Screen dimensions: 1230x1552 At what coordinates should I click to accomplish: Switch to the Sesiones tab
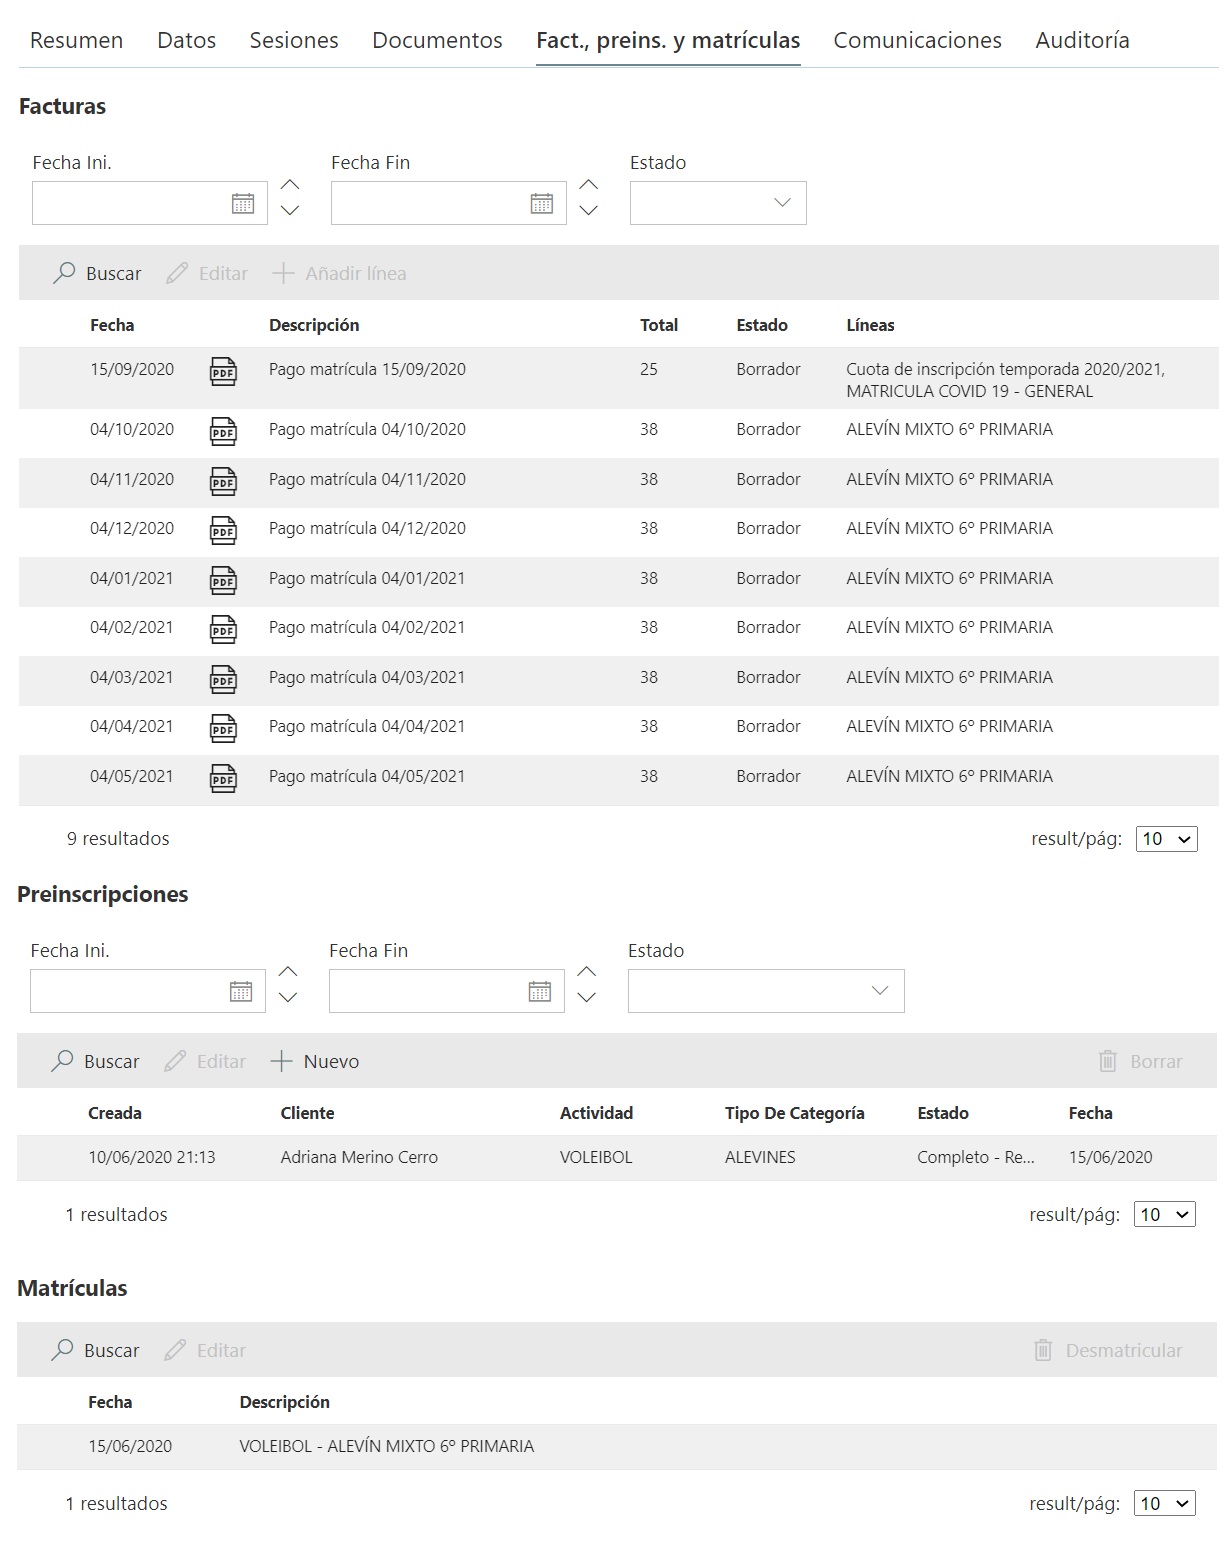pyautogui.click(x=294, y=41)
